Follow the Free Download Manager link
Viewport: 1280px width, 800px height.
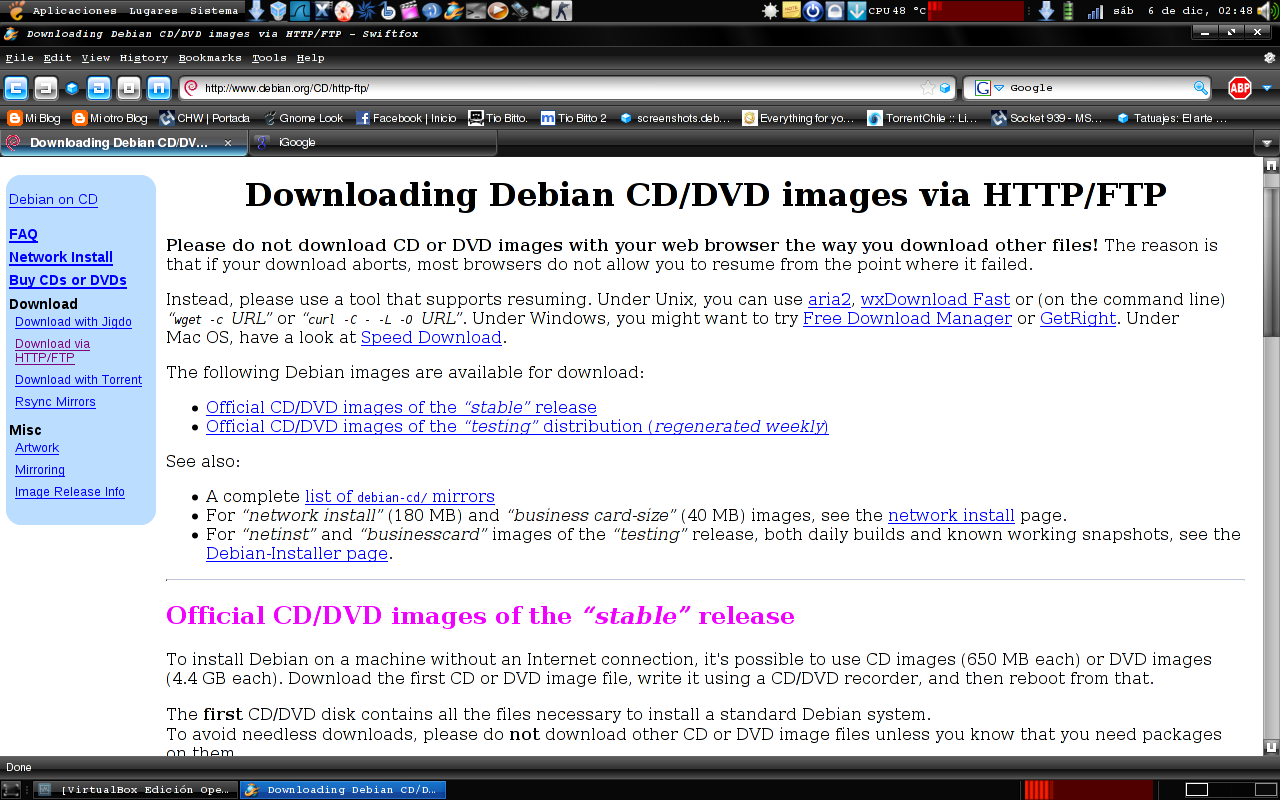pyautogui.click(x=906, y=318)
